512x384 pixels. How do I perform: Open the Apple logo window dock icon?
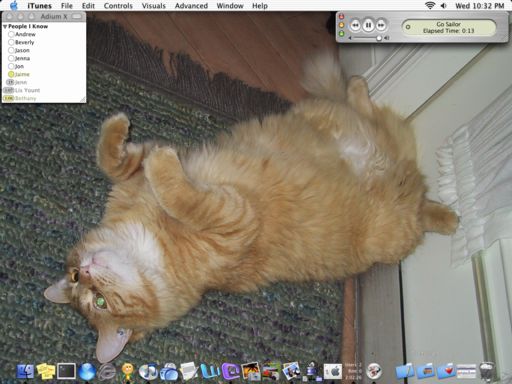point(333,371)
